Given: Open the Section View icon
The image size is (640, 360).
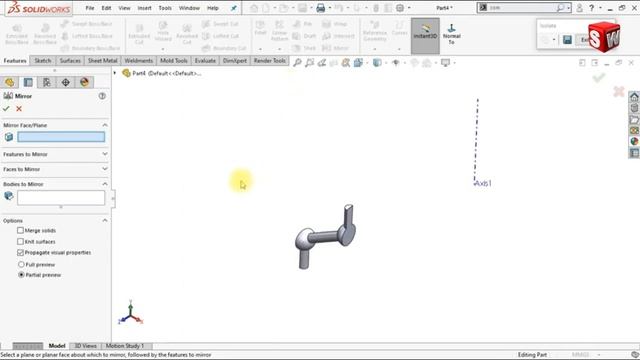Looking at the screenshot, I should pos(334,62).
